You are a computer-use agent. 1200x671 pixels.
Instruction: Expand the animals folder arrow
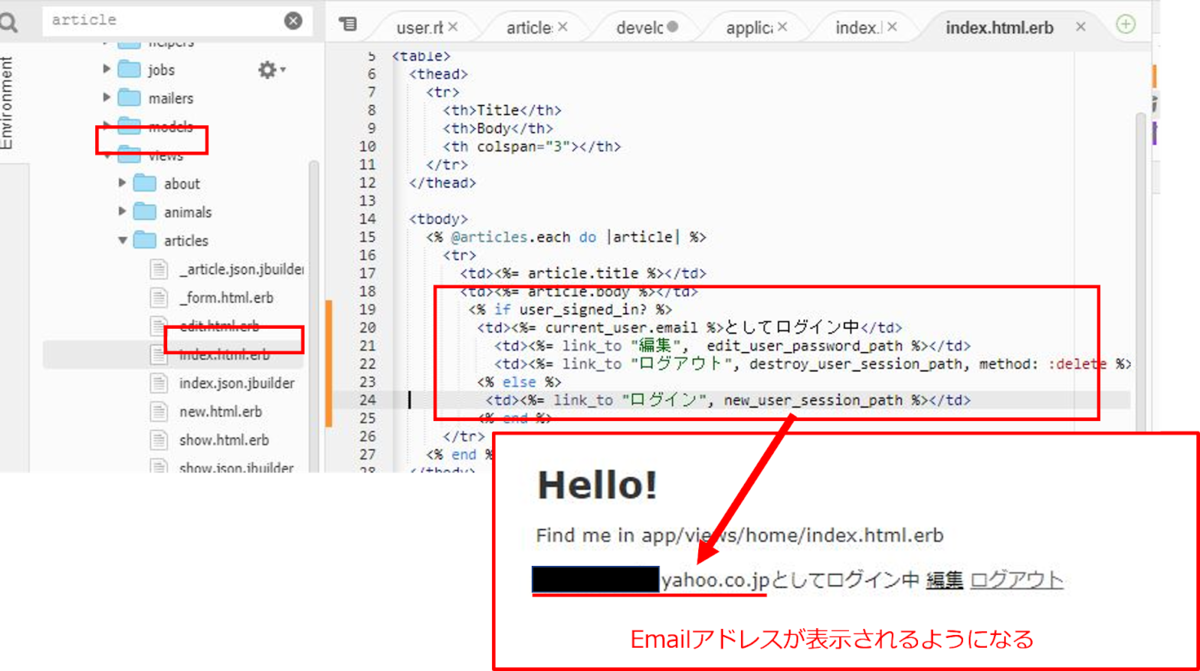click(x=123, y=212)
